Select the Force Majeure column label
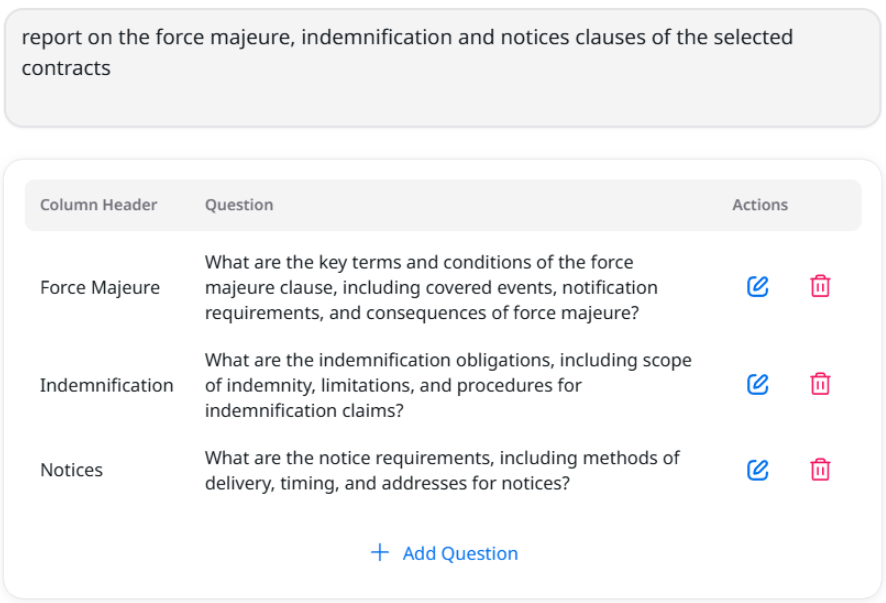 pos(99,287)
